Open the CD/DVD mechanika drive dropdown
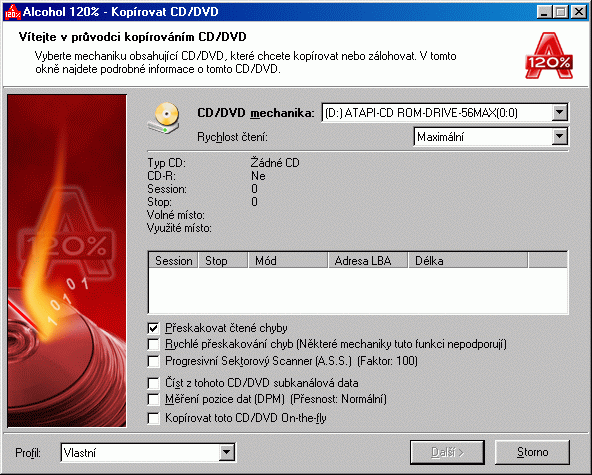Screen dimensions: 592x475 [x=559, y=113]
